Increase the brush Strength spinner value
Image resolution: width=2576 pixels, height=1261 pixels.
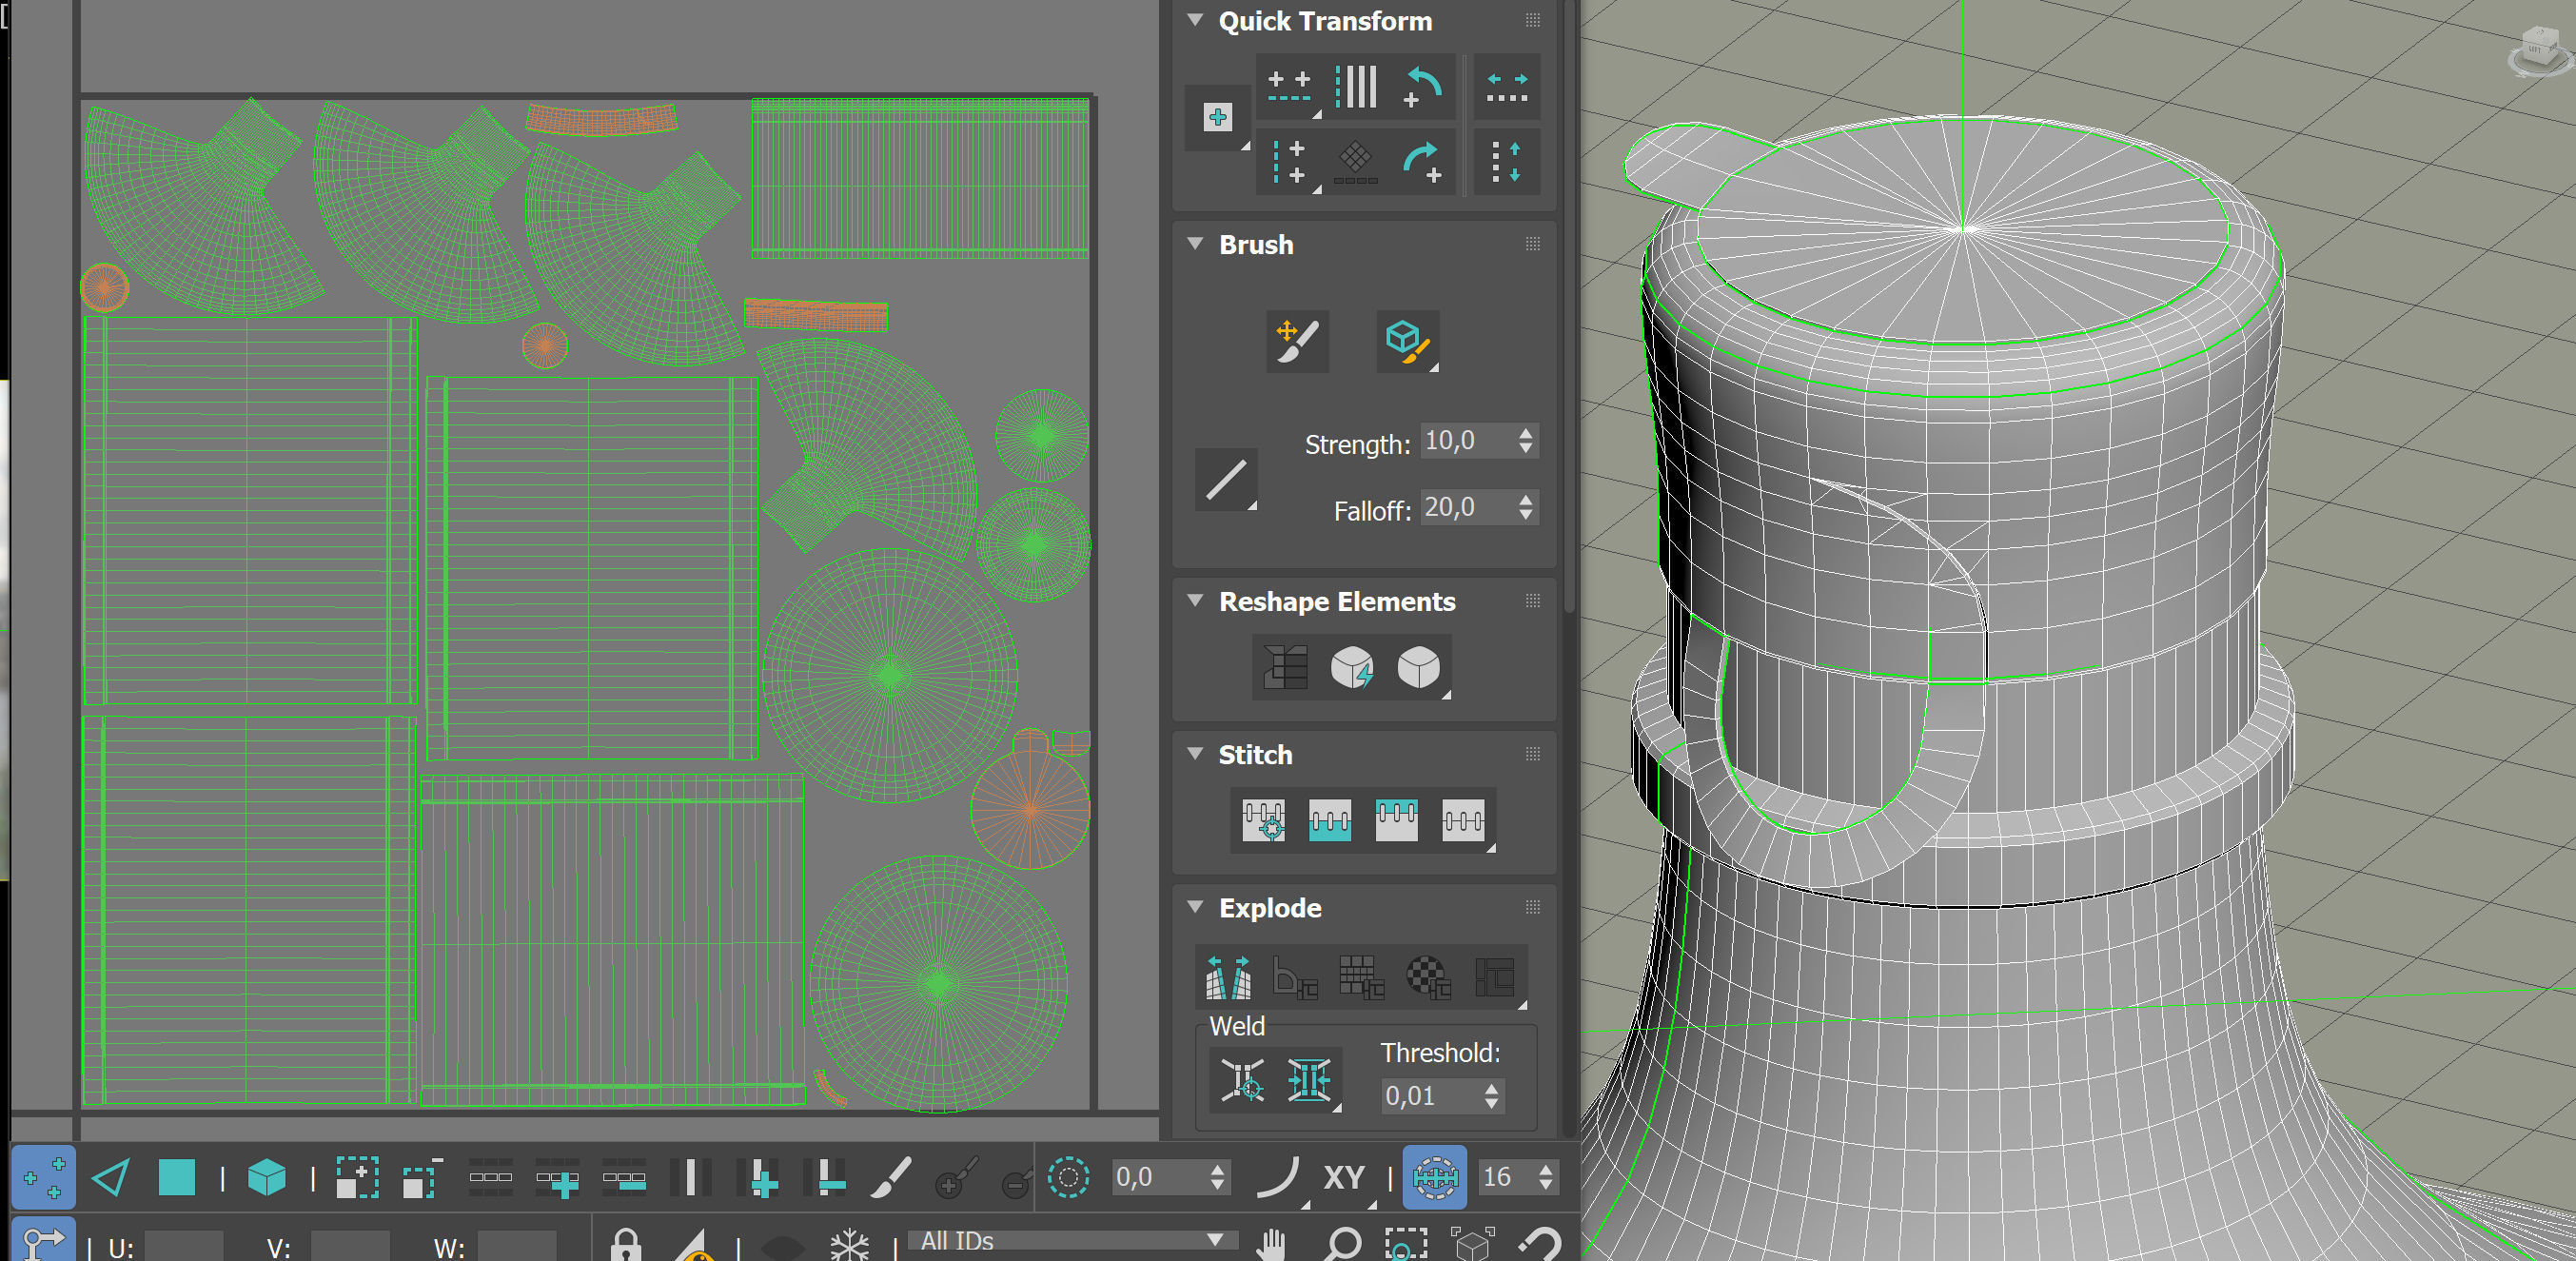coord(1525,434)
